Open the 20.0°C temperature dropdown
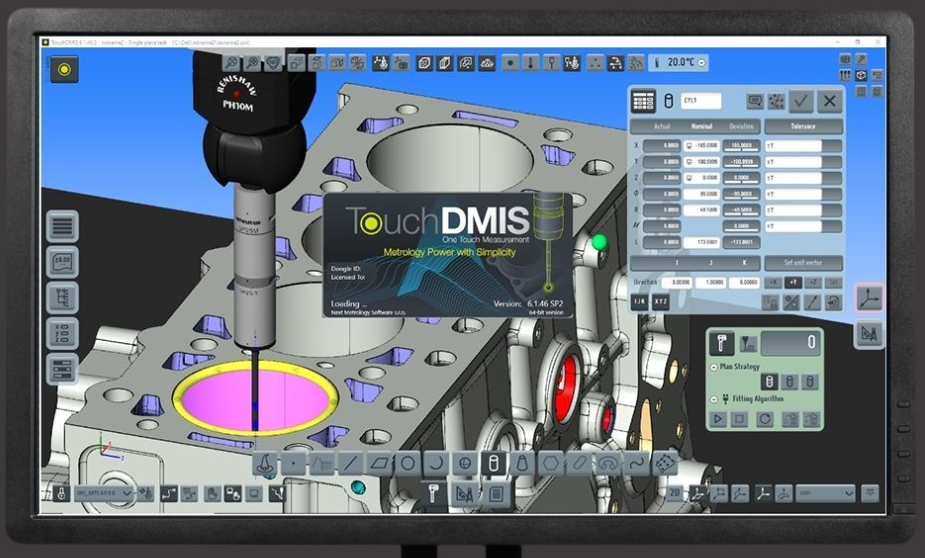Viewport: 925px width, 558px height. tap(680, 63)
